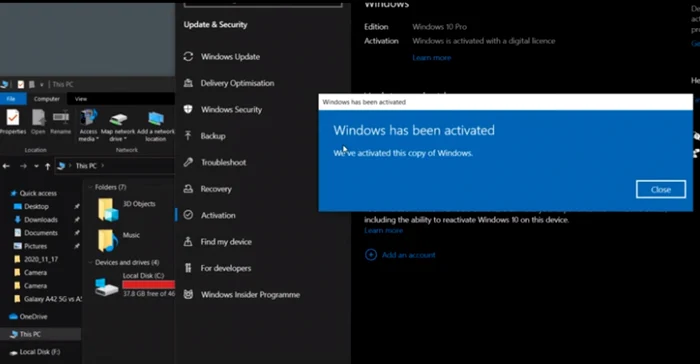Click the Properties checkmark in Explorer's quick access toolbar
The height and width of the screenshot is (364, 700).
click(x=21, y=84)
